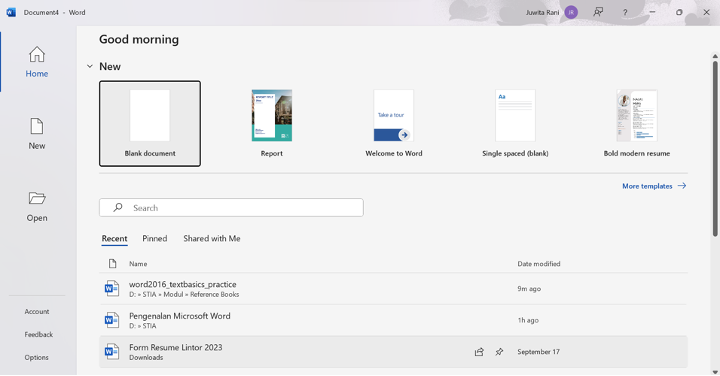This screenshot has width=720, height=376.
Task: Click the vertical scrollbar thumb
Action: (715, 149)
